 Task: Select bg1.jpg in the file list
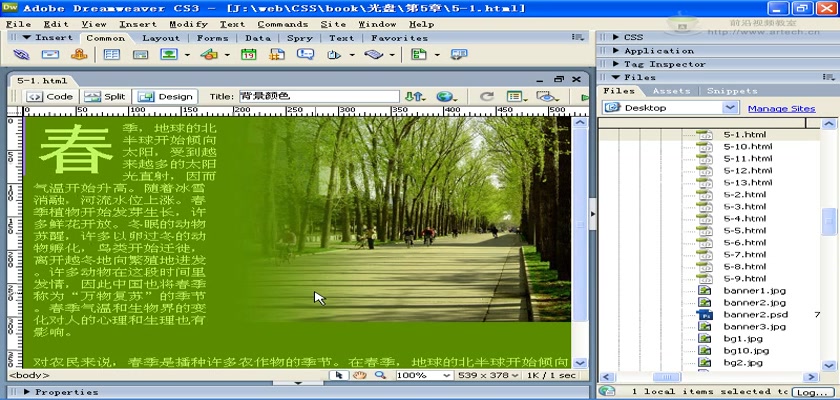(742, 338)
